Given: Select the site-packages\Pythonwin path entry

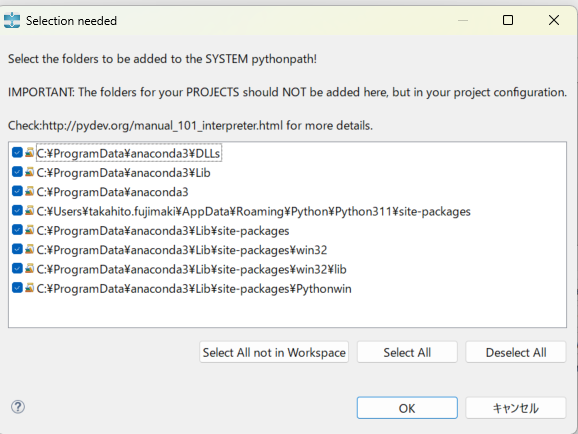Looking at the screenshot, I should [x=194, y=288].
